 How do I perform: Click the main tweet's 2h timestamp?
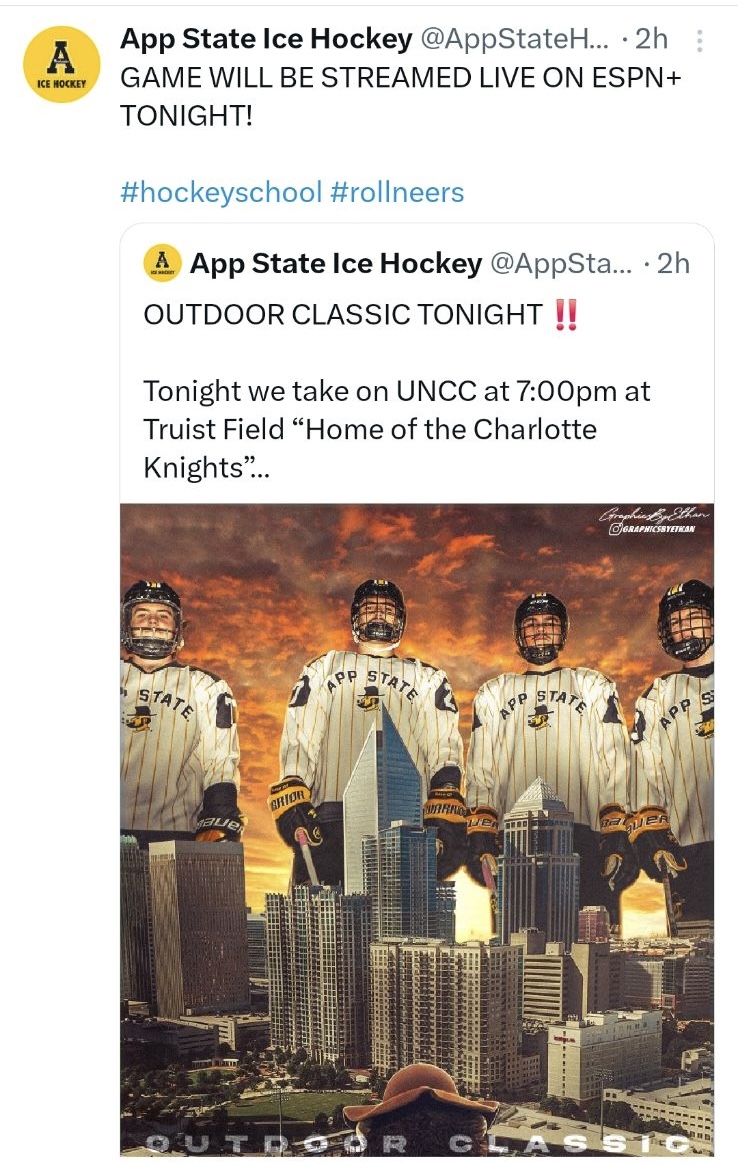click(651, 40)
